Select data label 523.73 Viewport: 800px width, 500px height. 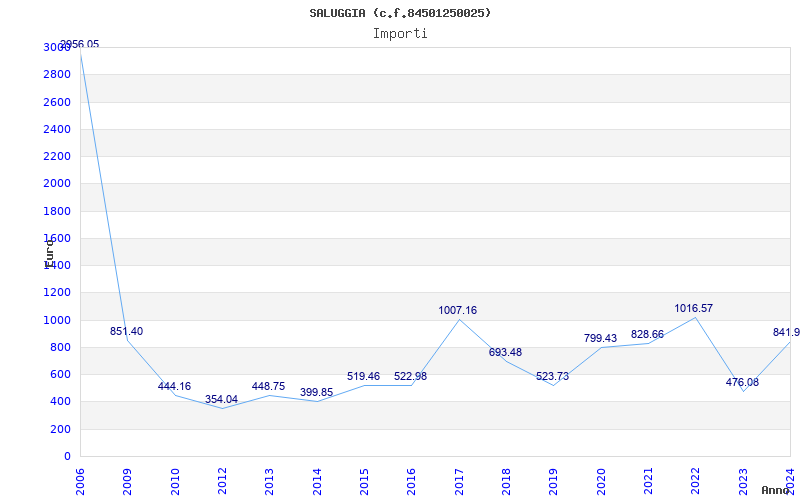pyautogui.click(x=553, y=376)
